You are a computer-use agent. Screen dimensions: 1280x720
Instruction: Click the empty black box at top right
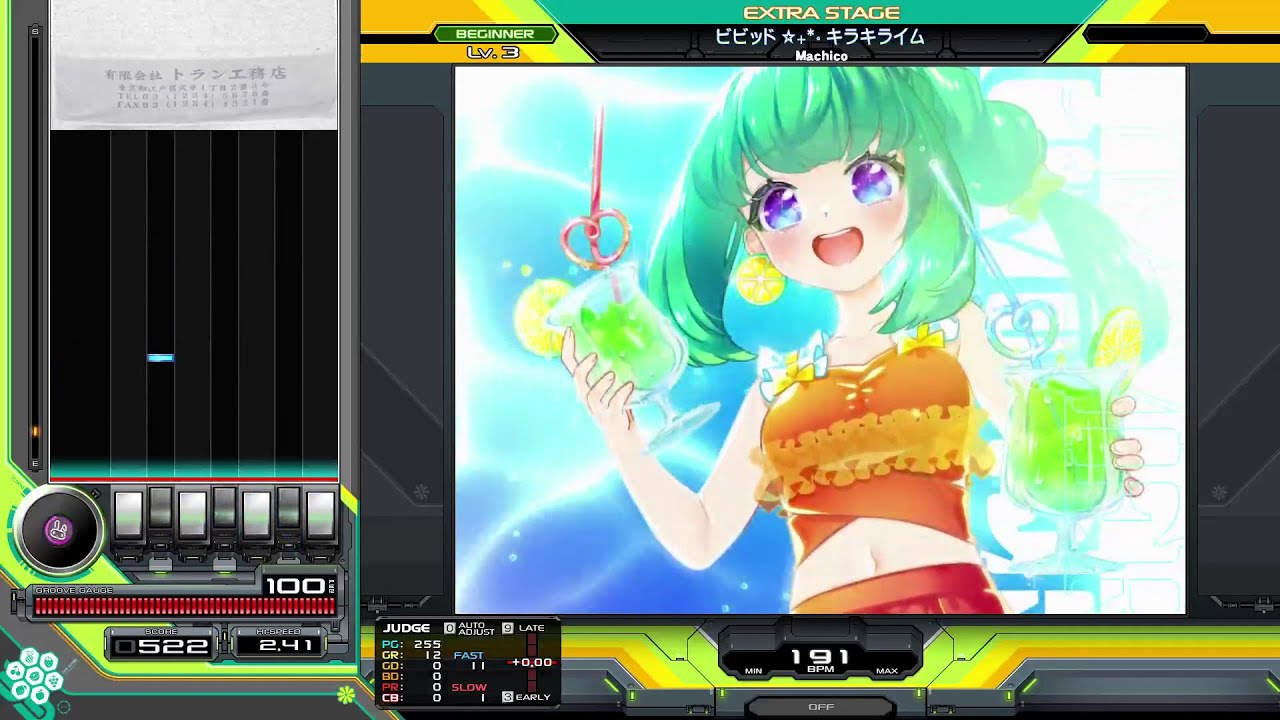1145,34
